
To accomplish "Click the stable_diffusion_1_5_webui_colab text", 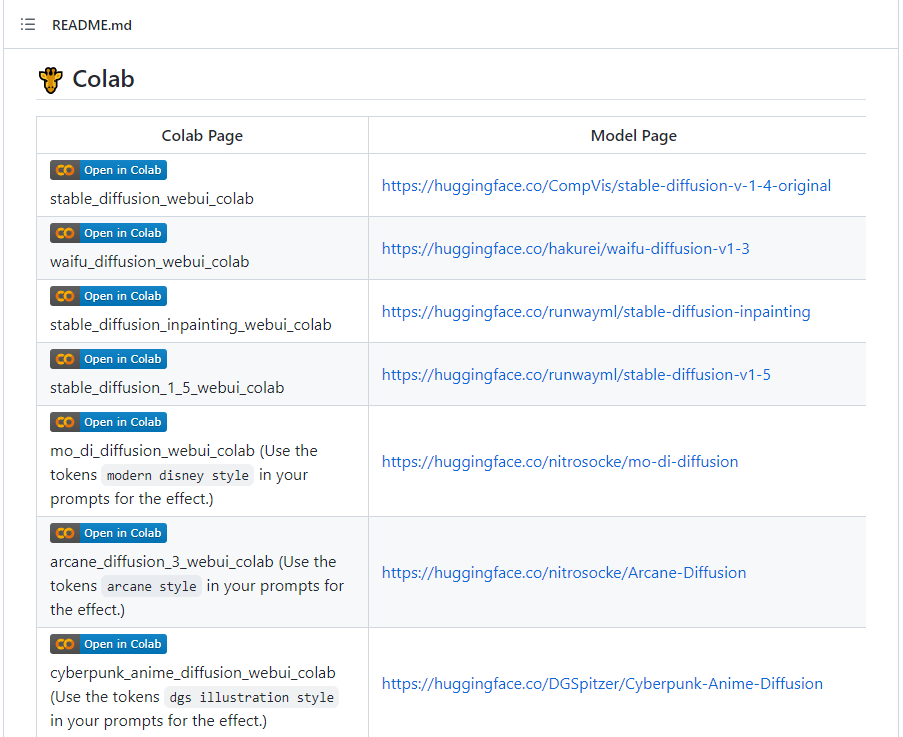I will pyautogui.click(x=167, y=388).
